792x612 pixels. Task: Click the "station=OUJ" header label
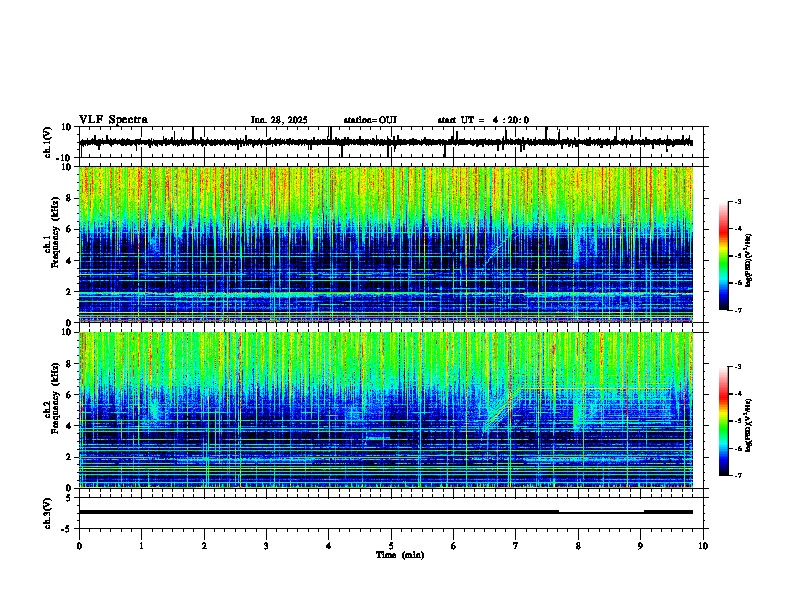pos(370,120)
